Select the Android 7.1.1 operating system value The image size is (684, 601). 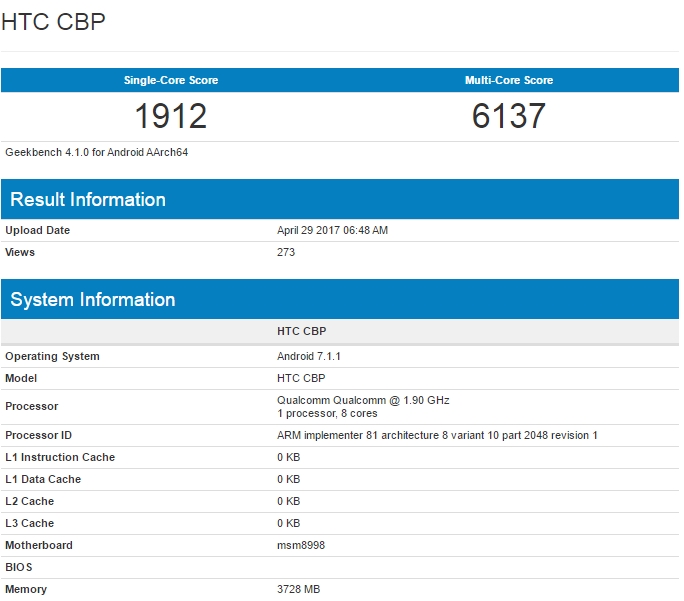(x=311, y=356)
